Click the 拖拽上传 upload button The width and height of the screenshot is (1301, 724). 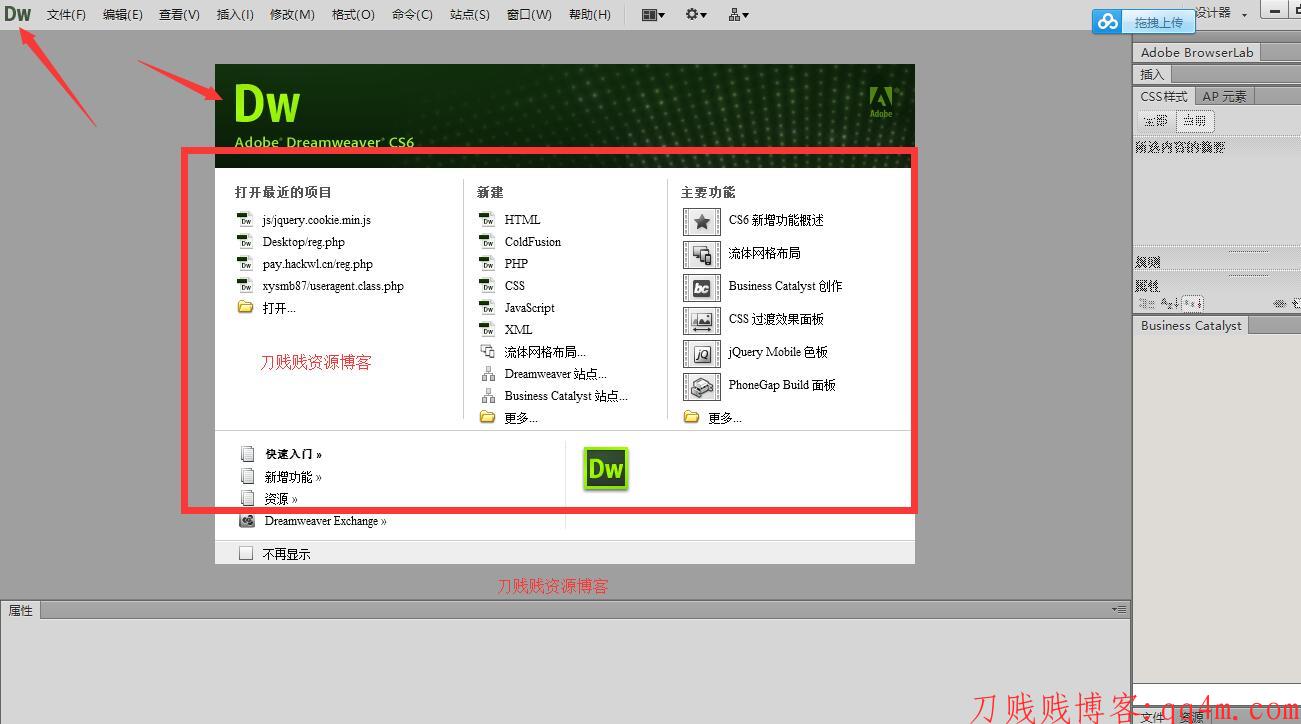click(x=1158, y=22)
